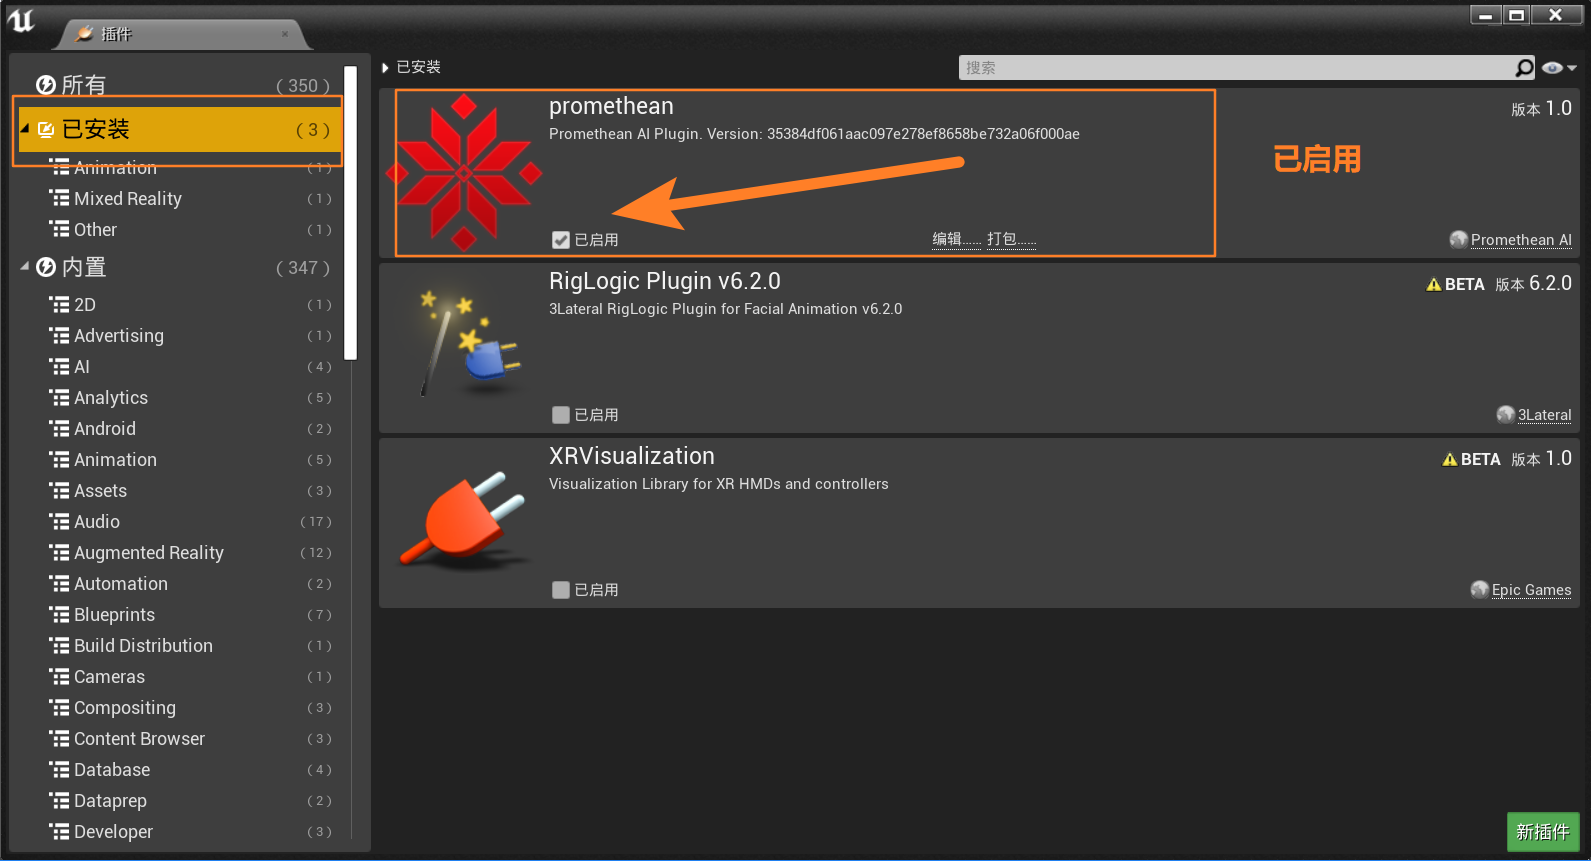Click the 内置 category bolt icon
Image resolution: width=1591 pixels, height=861 pixels.
point(46,267)
